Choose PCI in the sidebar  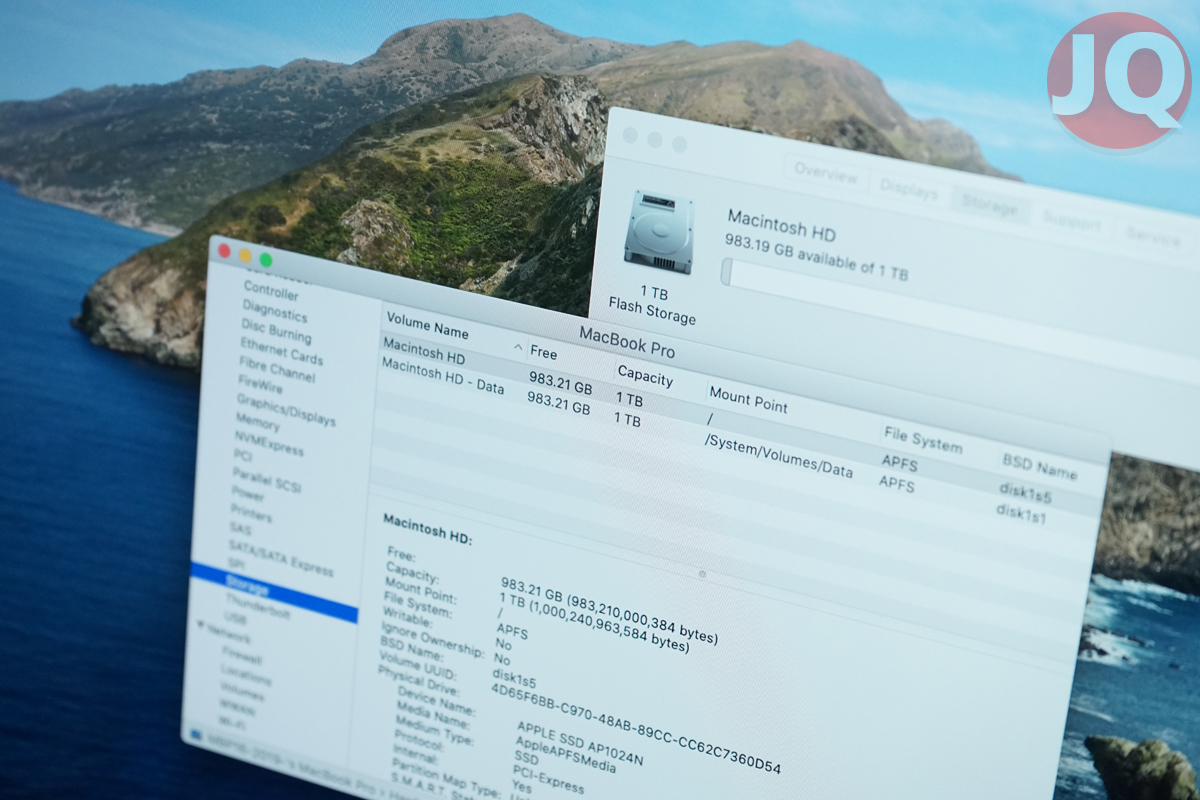(x=242, y=456)
